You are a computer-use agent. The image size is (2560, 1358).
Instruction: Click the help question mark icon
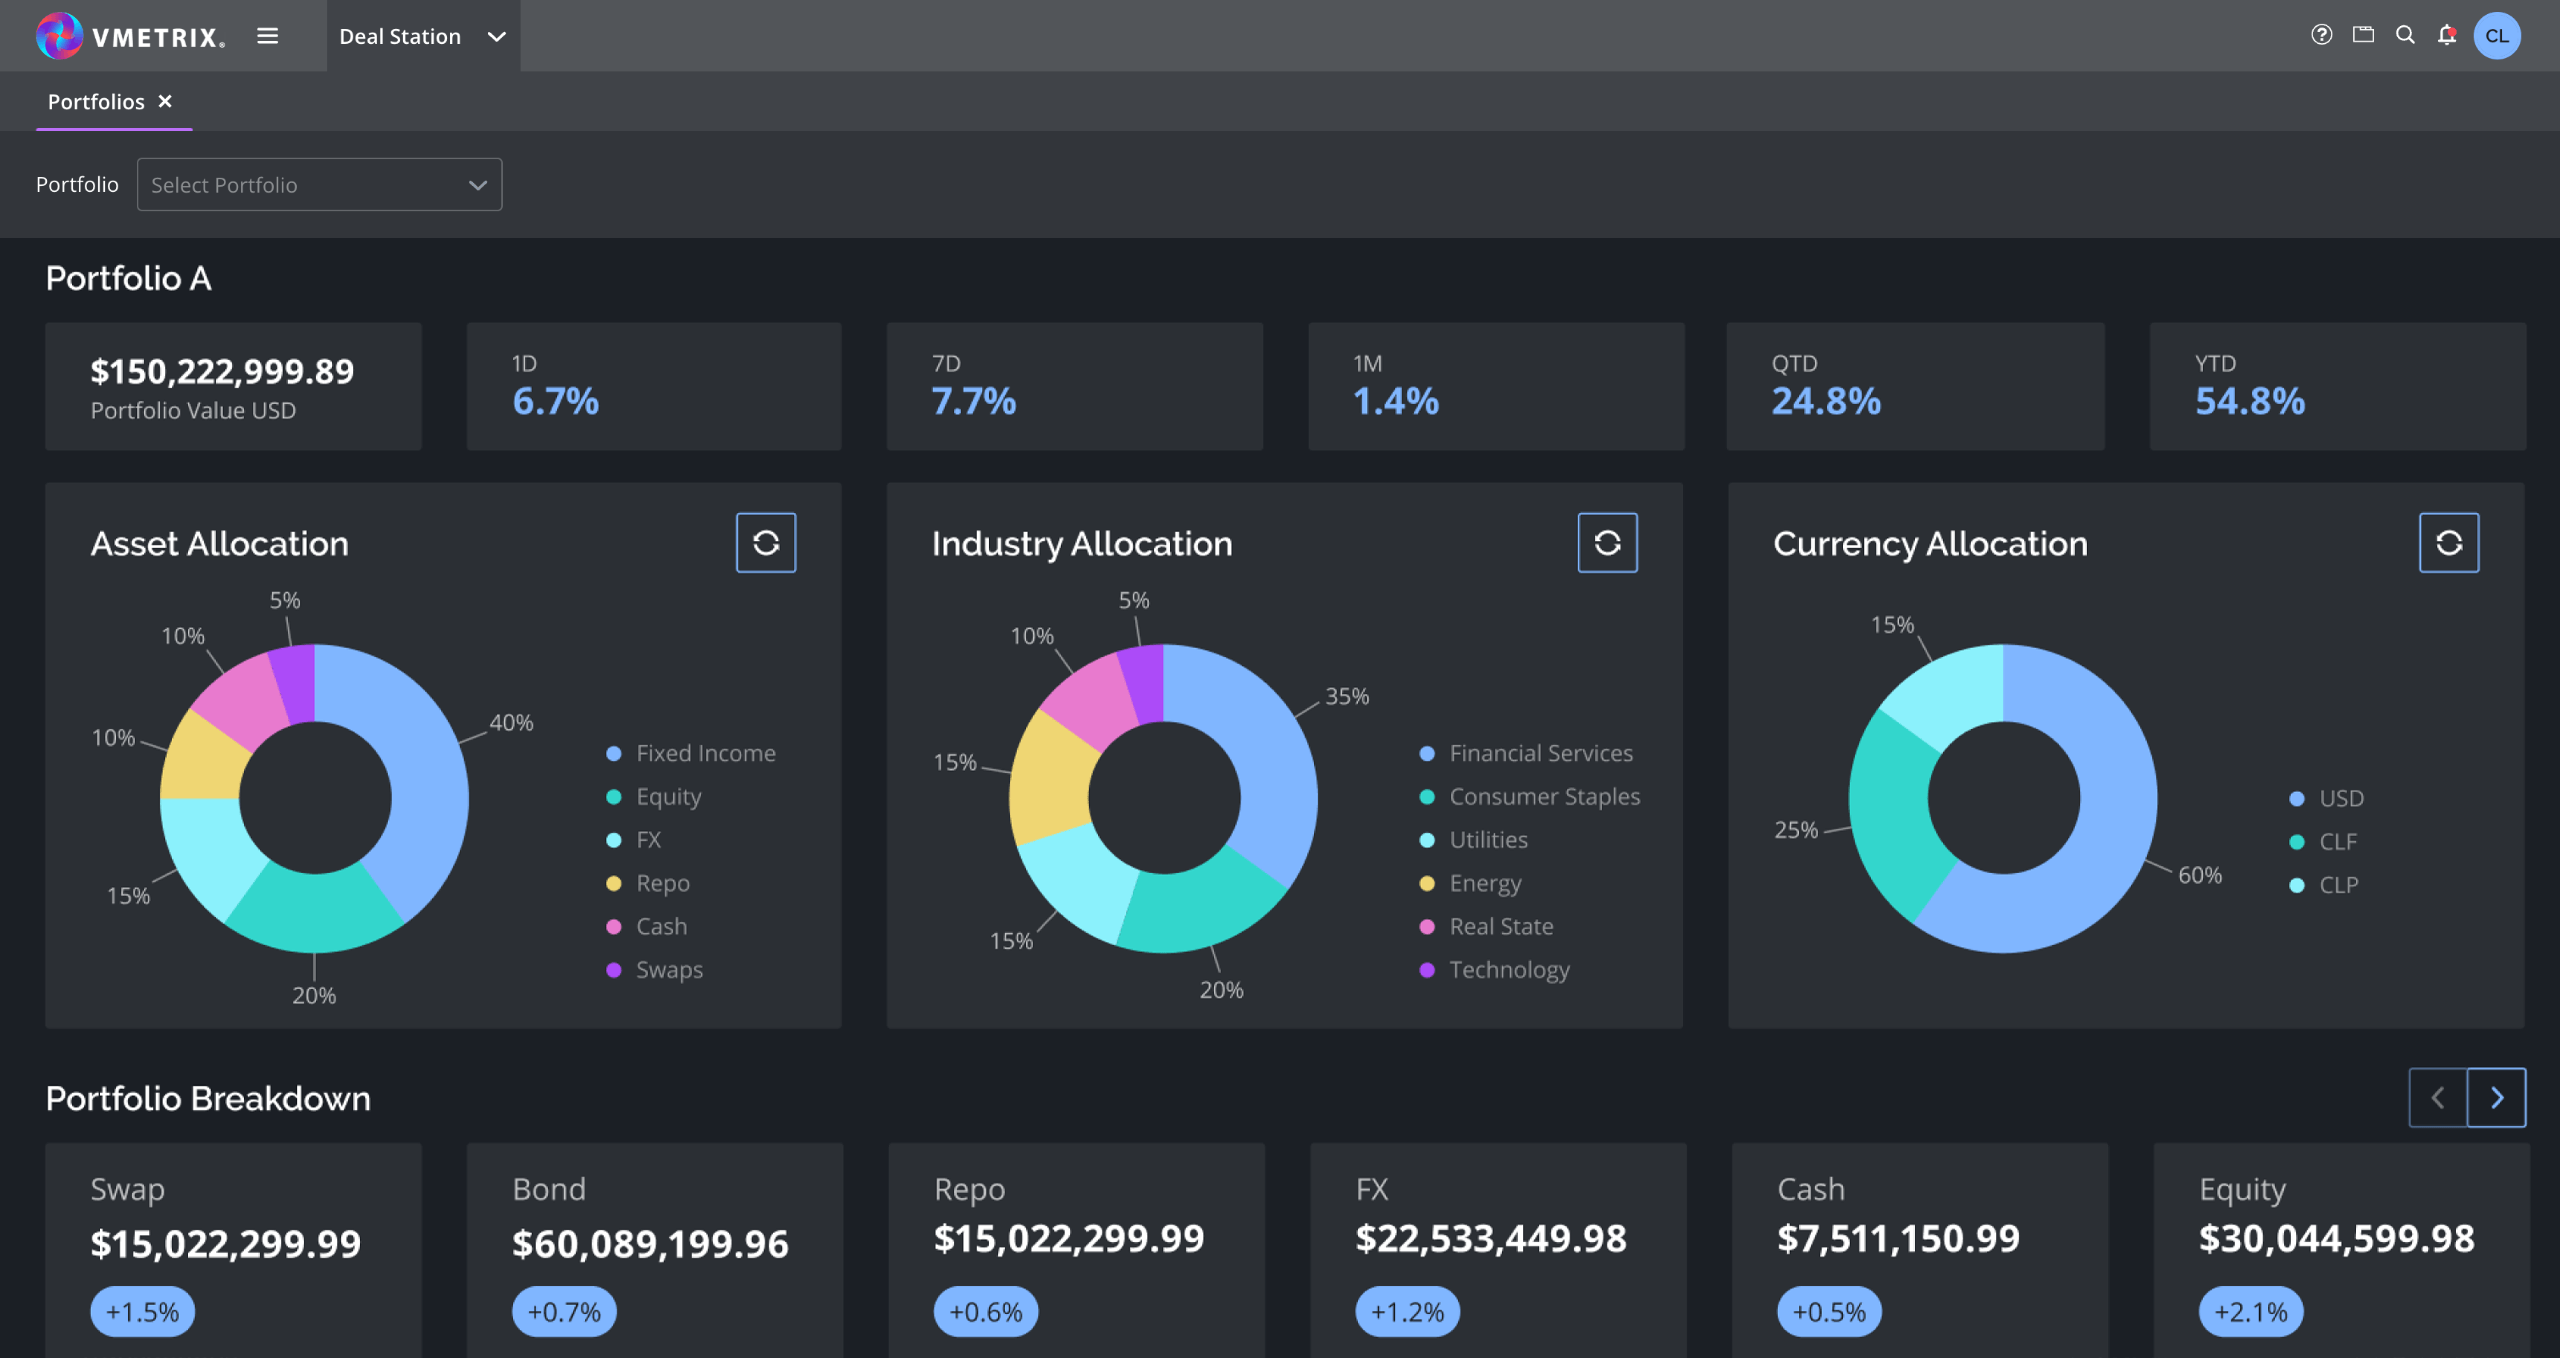[x=2322, y=35]
